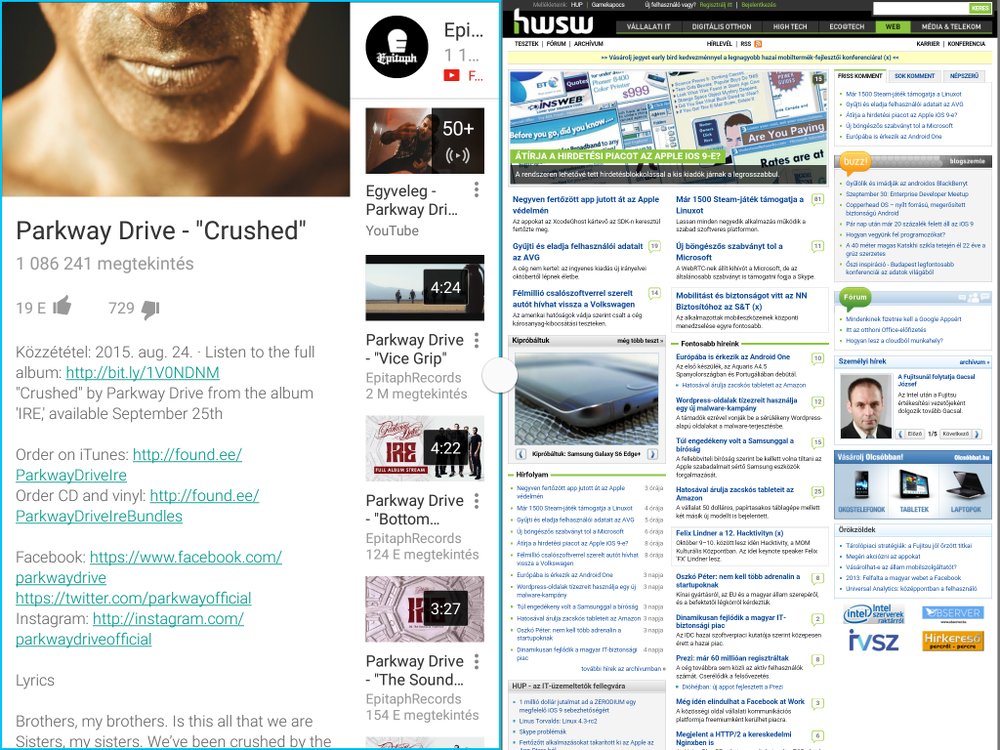Click the orange RSS feed icon
Viewport: 1000px width, 750px height.
(758, 44)
